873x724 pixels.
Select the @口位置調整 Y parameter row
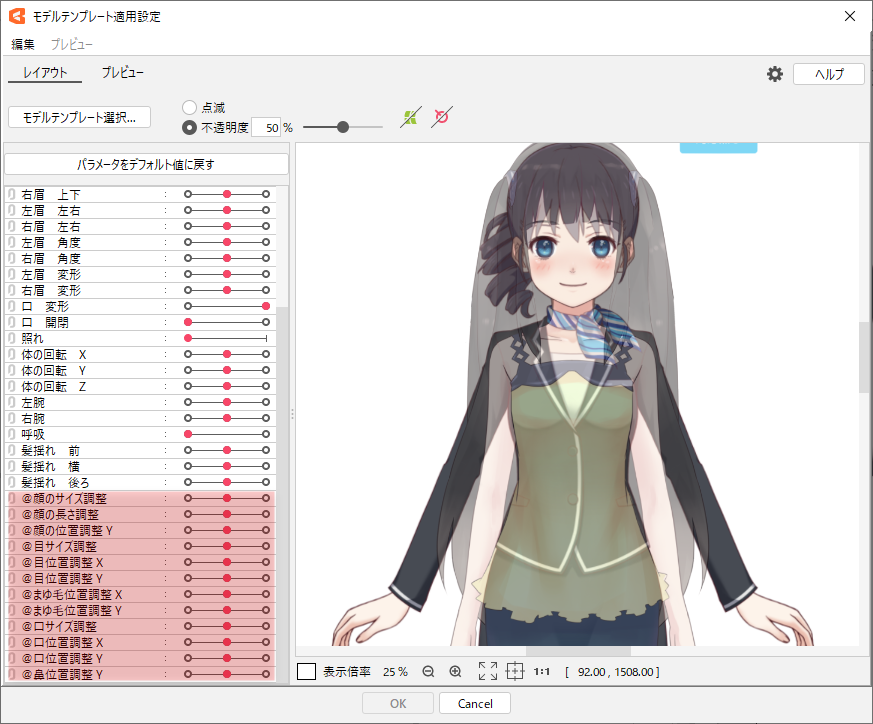tap(140, 658)
